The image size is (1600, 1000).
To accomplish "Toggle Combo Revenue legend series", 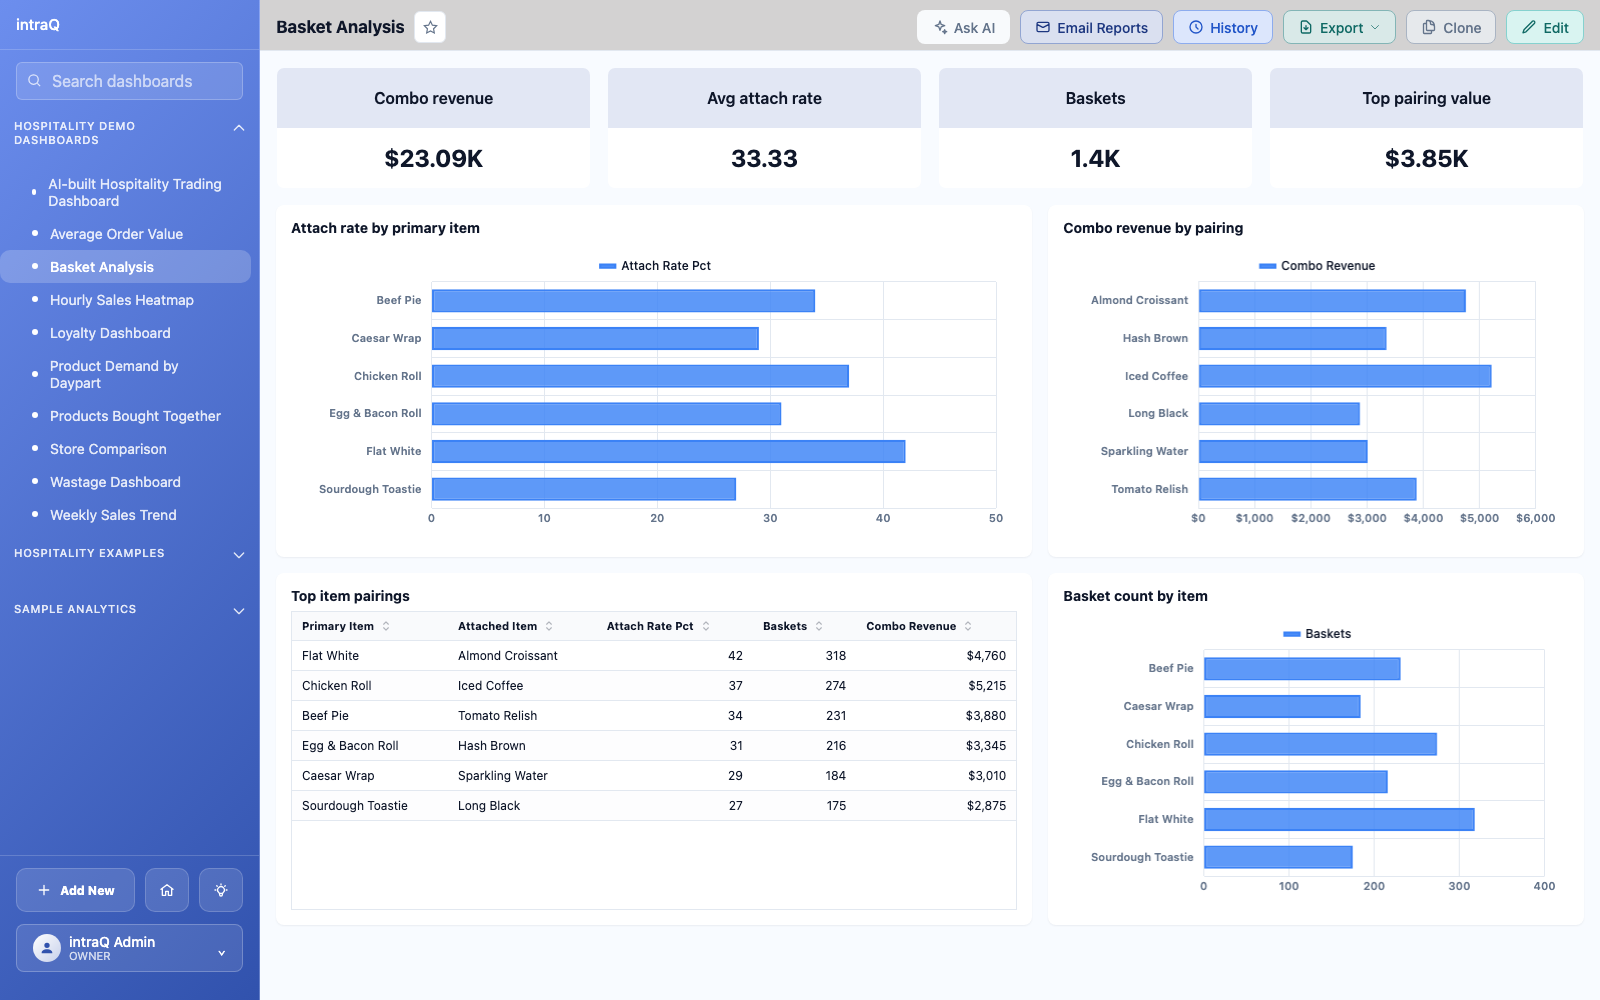I will (1317, 266).
